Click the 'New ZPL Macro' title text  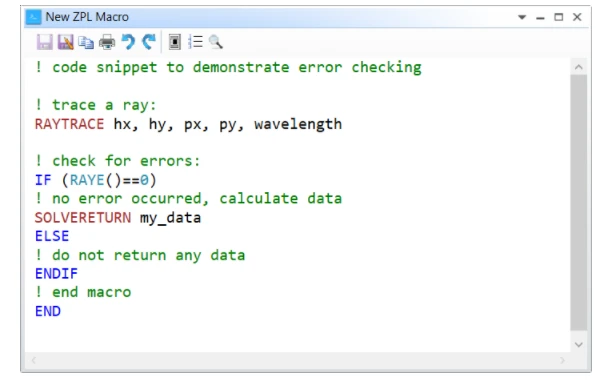pyautogui.click(x=87, y=17)
